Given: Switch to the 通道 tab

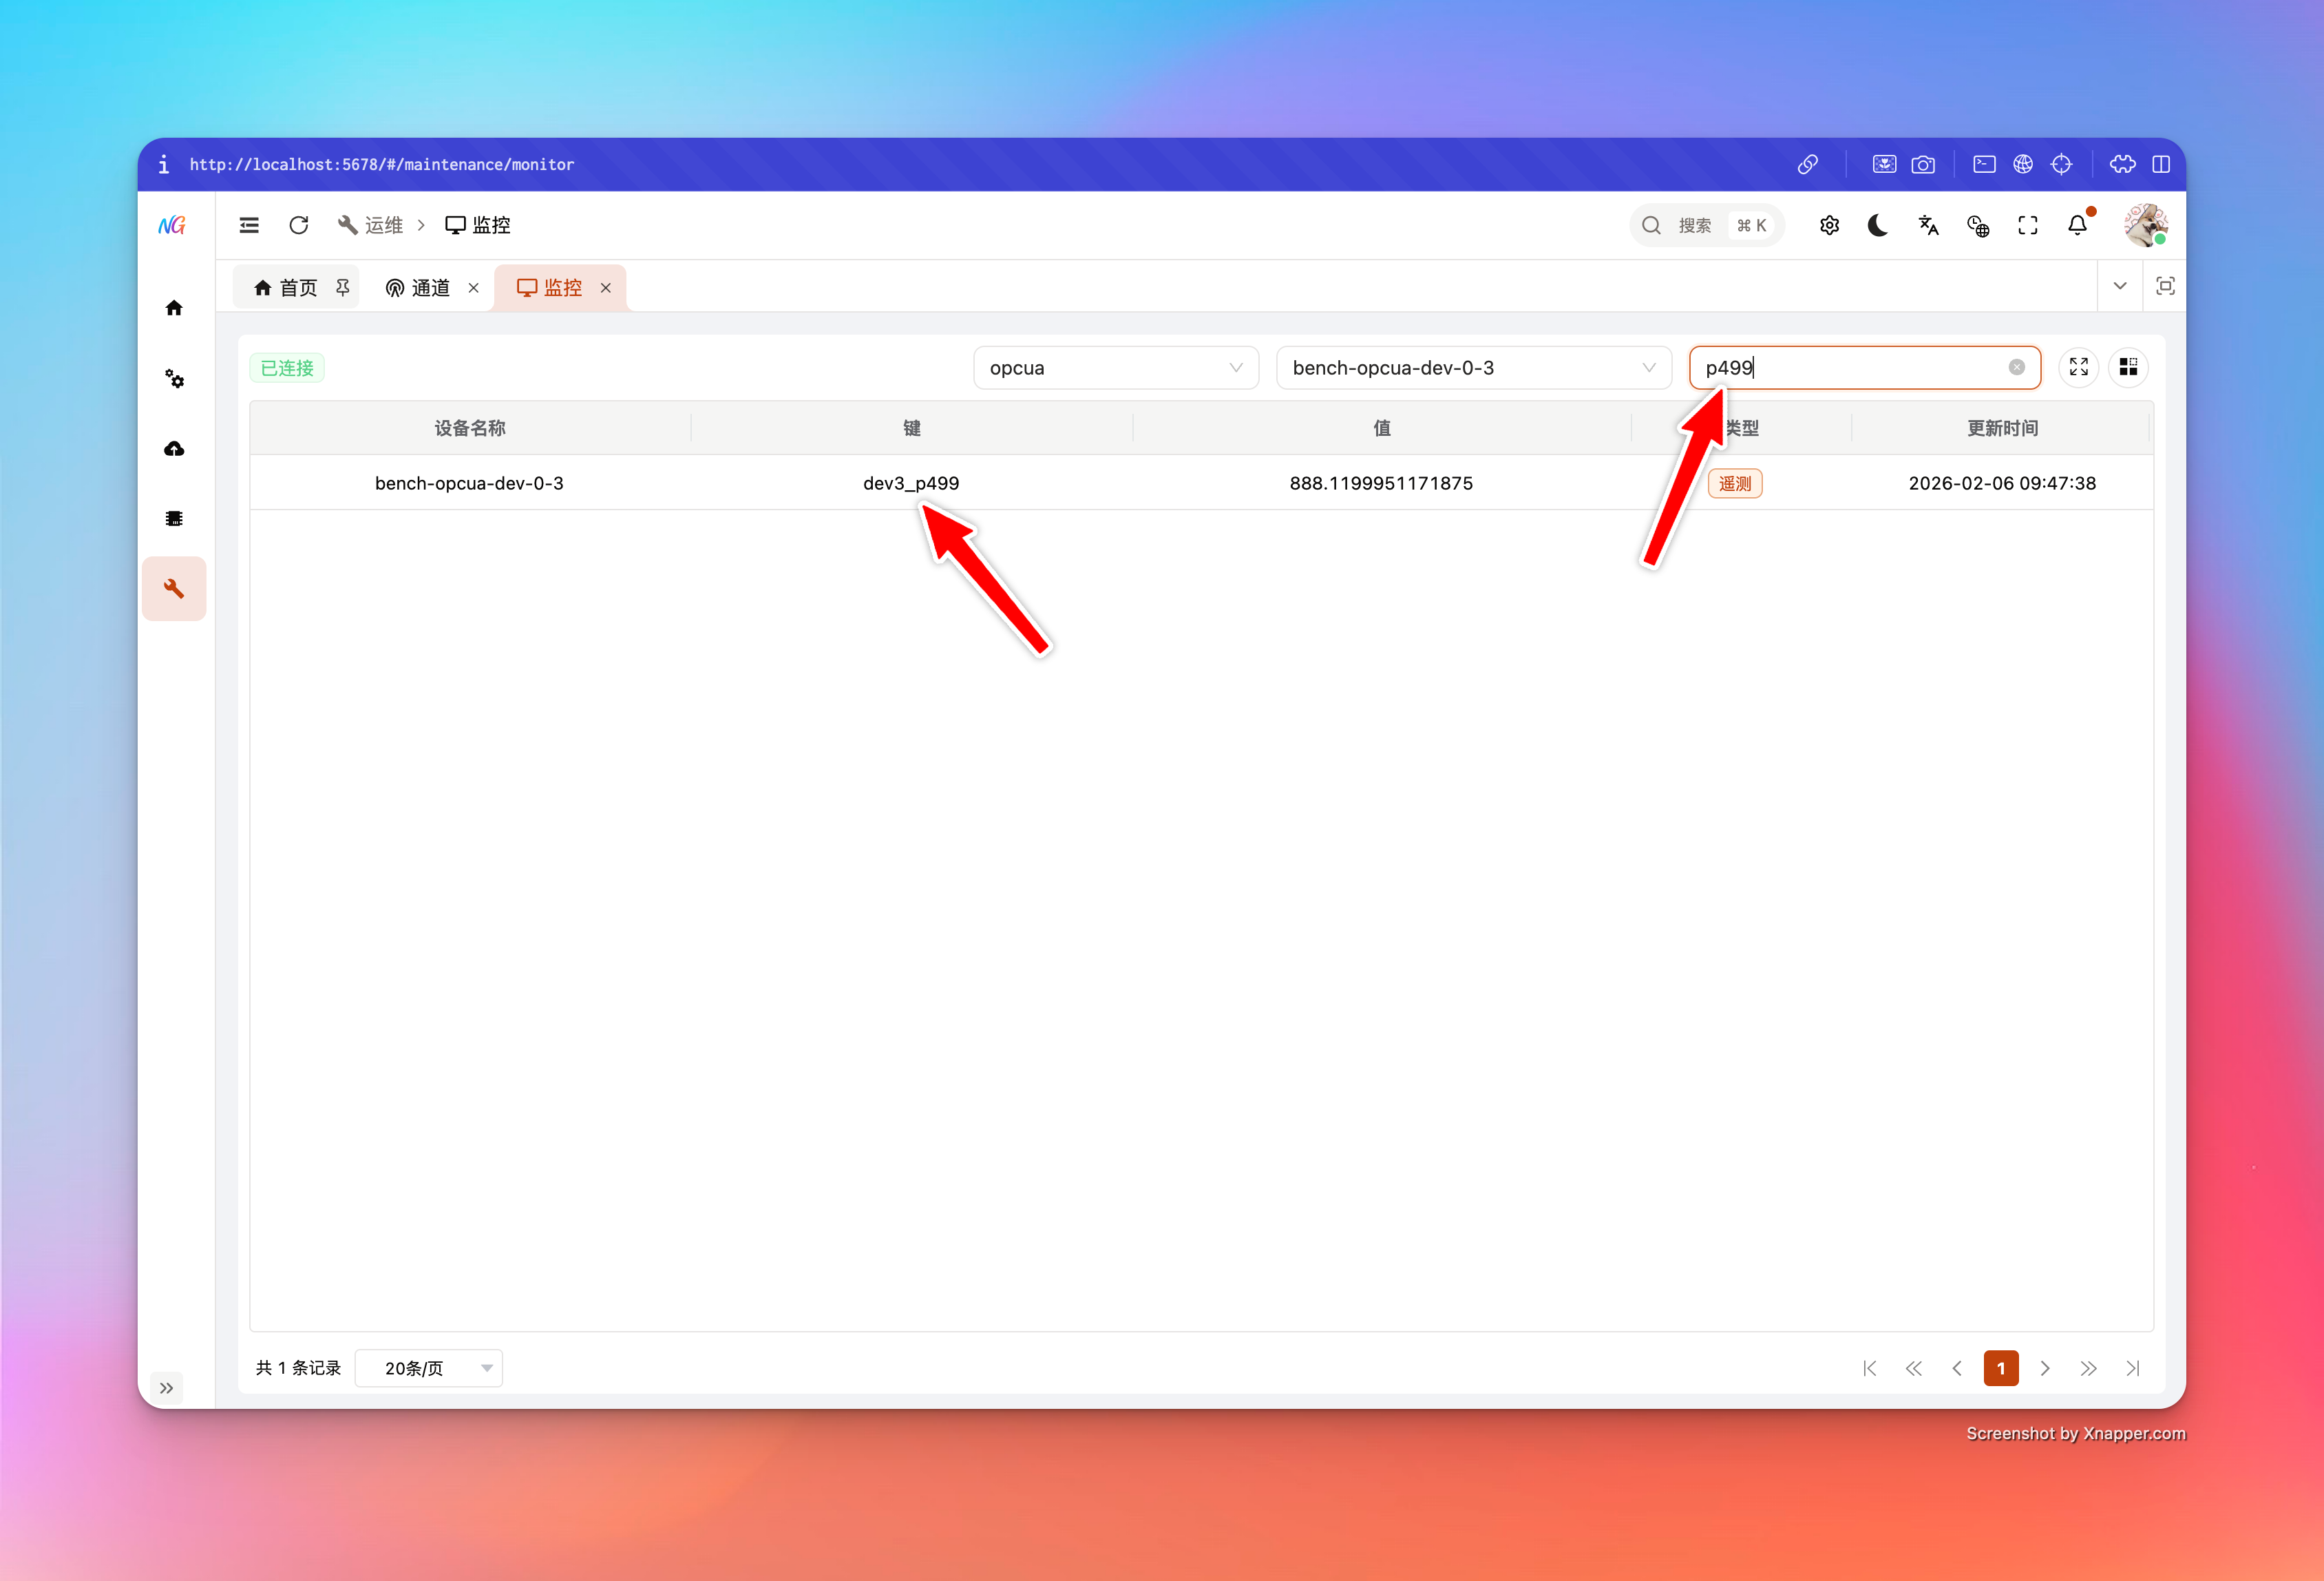Looking at the screenshot, I should [429, 287].
